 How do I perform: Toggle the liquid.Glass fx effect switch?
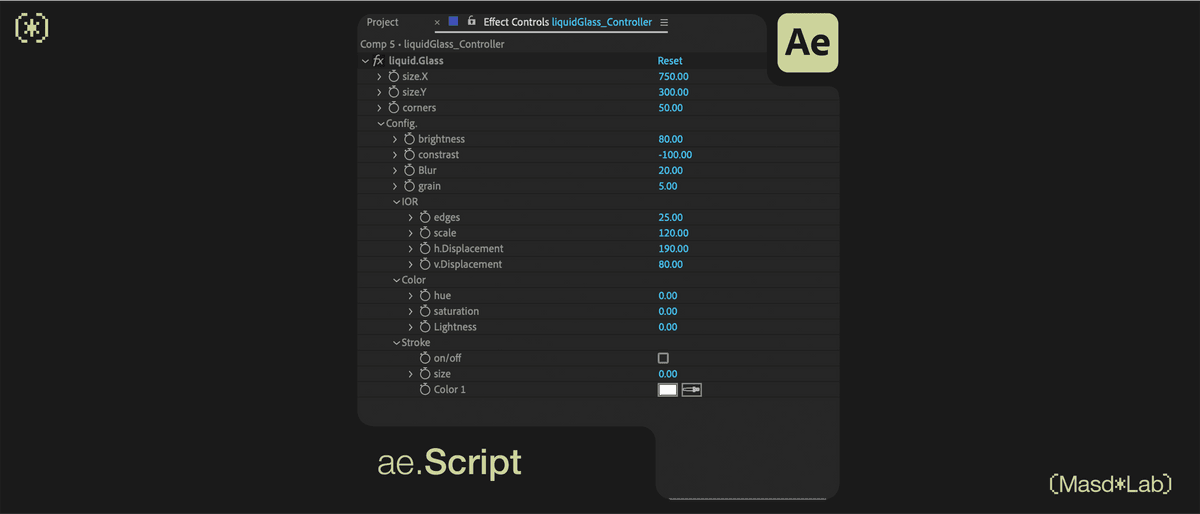(x=378, y=61)
